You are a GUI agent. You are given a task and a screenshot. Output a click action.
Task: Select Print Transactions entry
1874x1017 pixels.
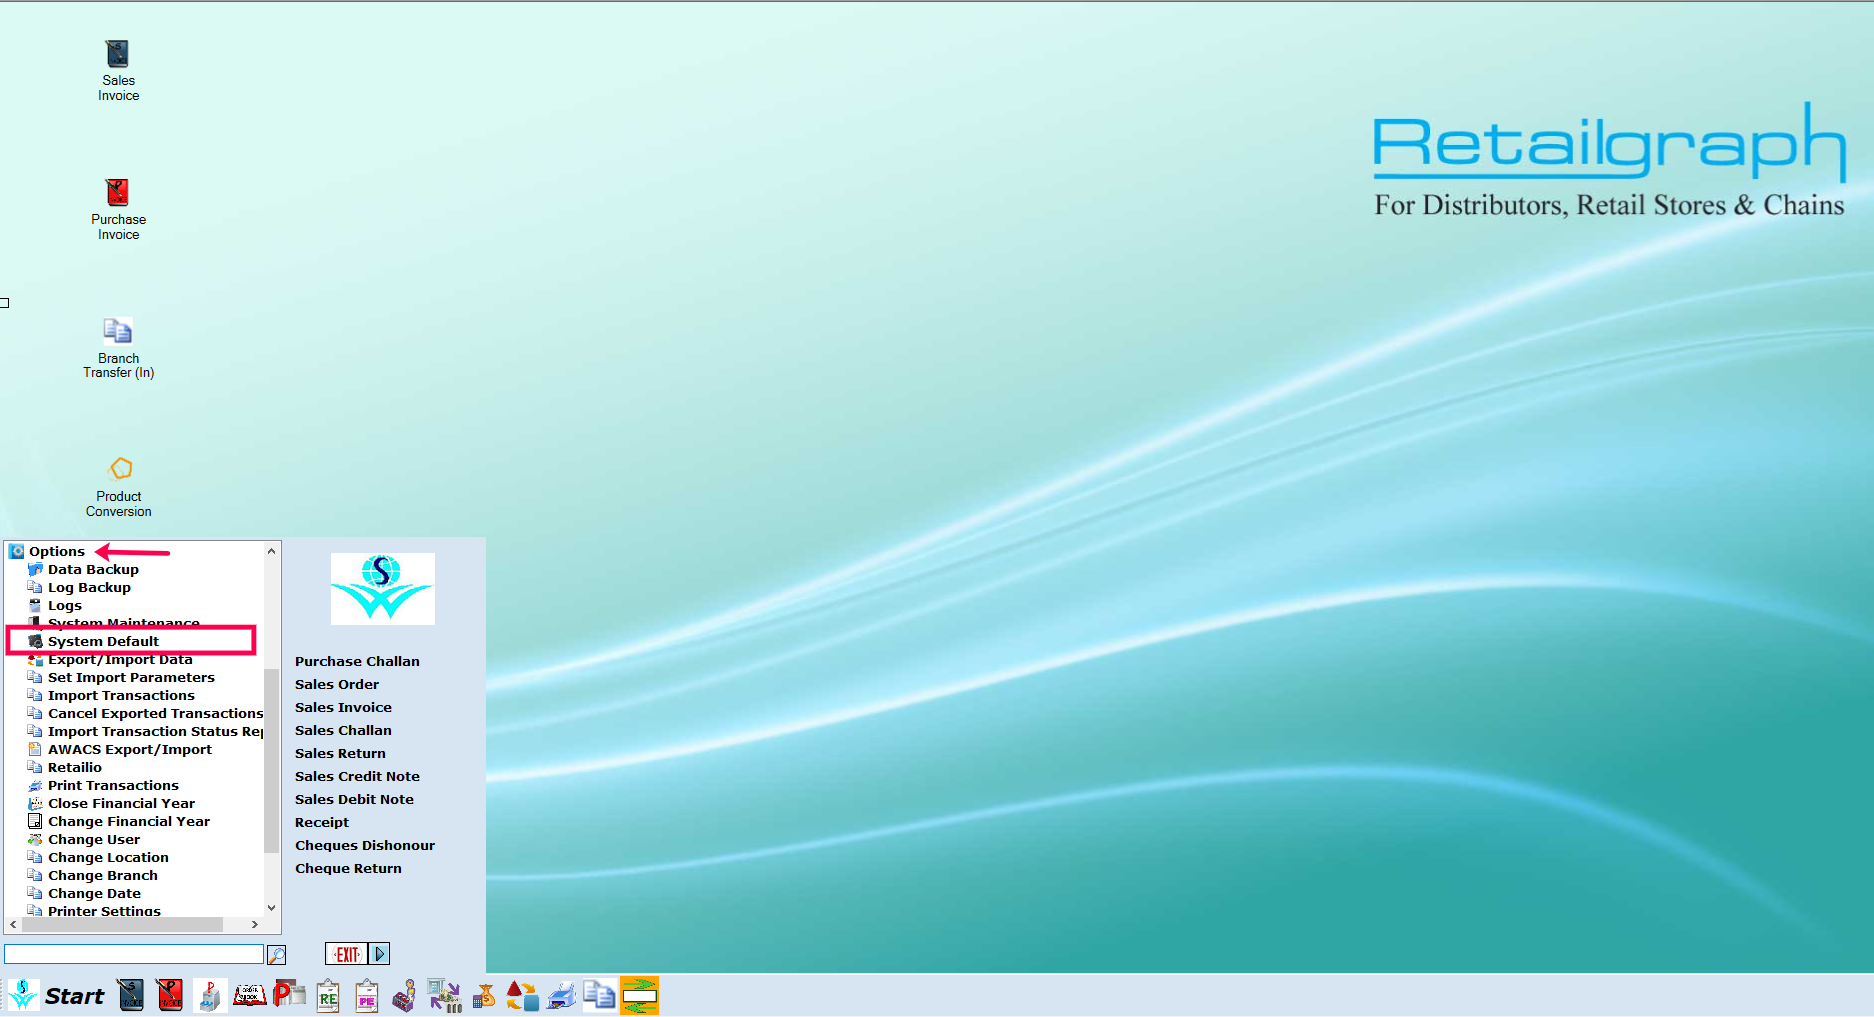point(113,785)
